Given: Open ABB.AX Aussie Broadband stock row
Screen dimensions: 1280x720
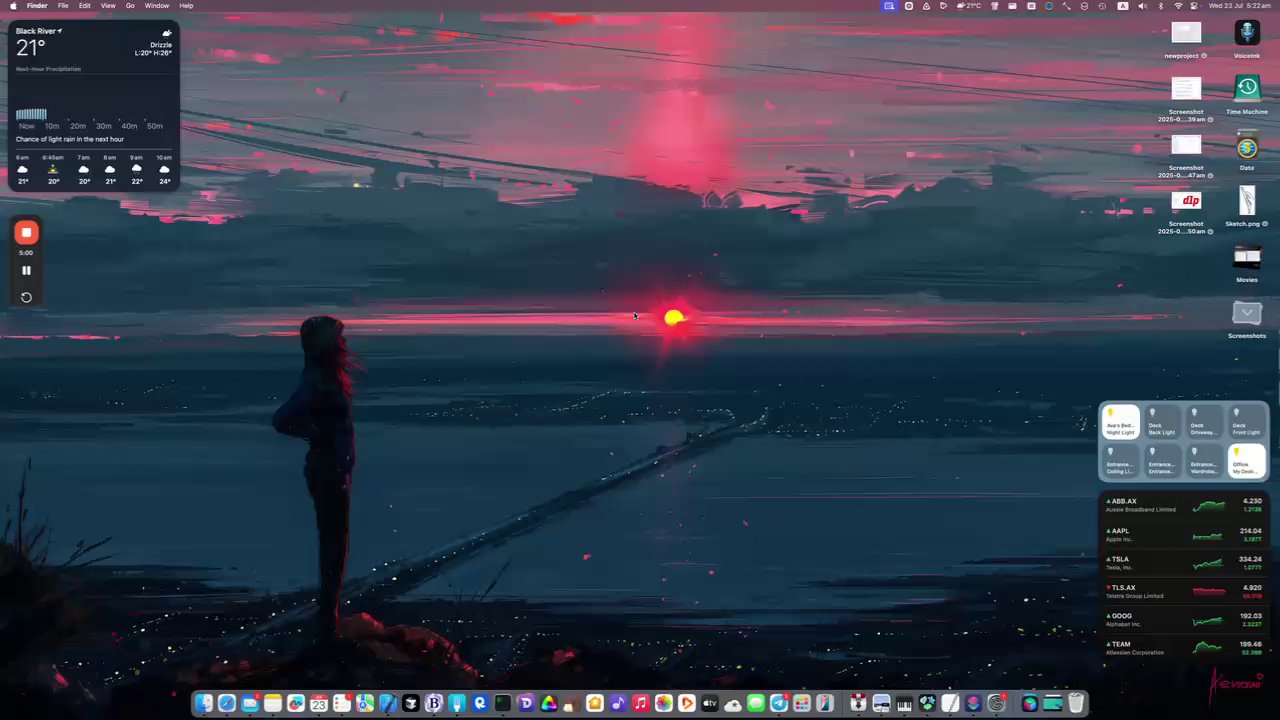Looking at the screenshot, I should pos(1184,505).
